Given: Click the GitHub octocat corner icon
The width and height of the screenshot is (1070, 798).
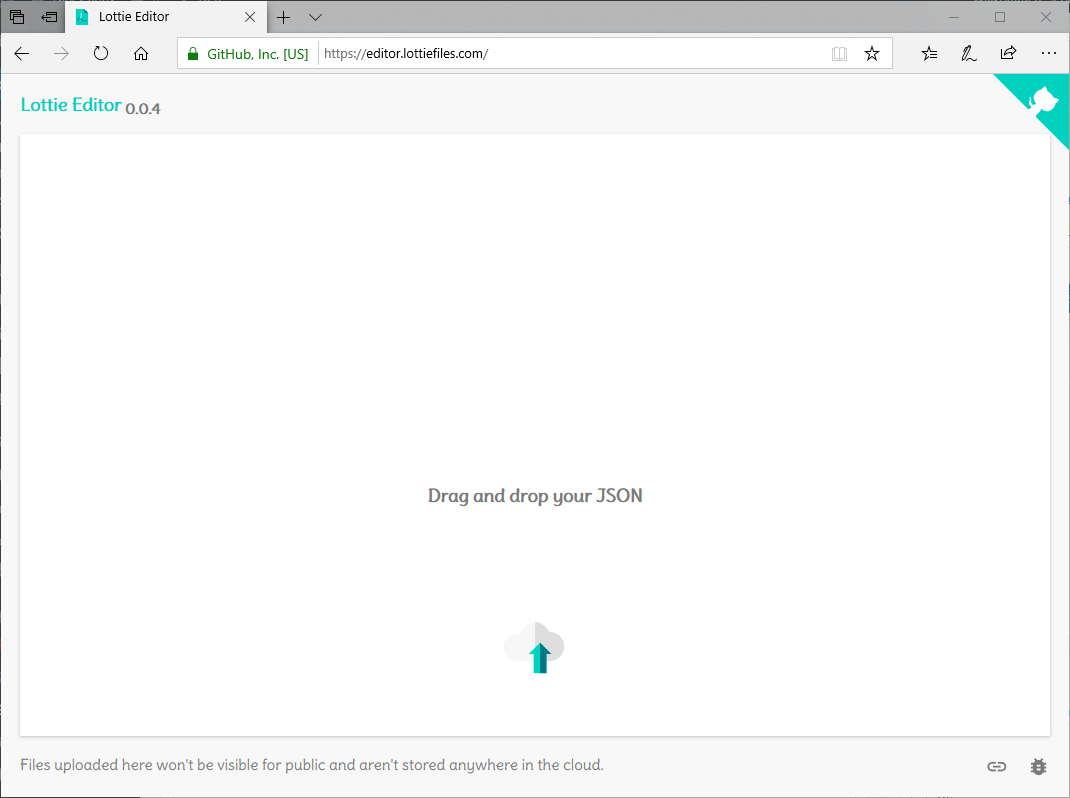Looking at the screenshot, I should [x=1042, y=101].
